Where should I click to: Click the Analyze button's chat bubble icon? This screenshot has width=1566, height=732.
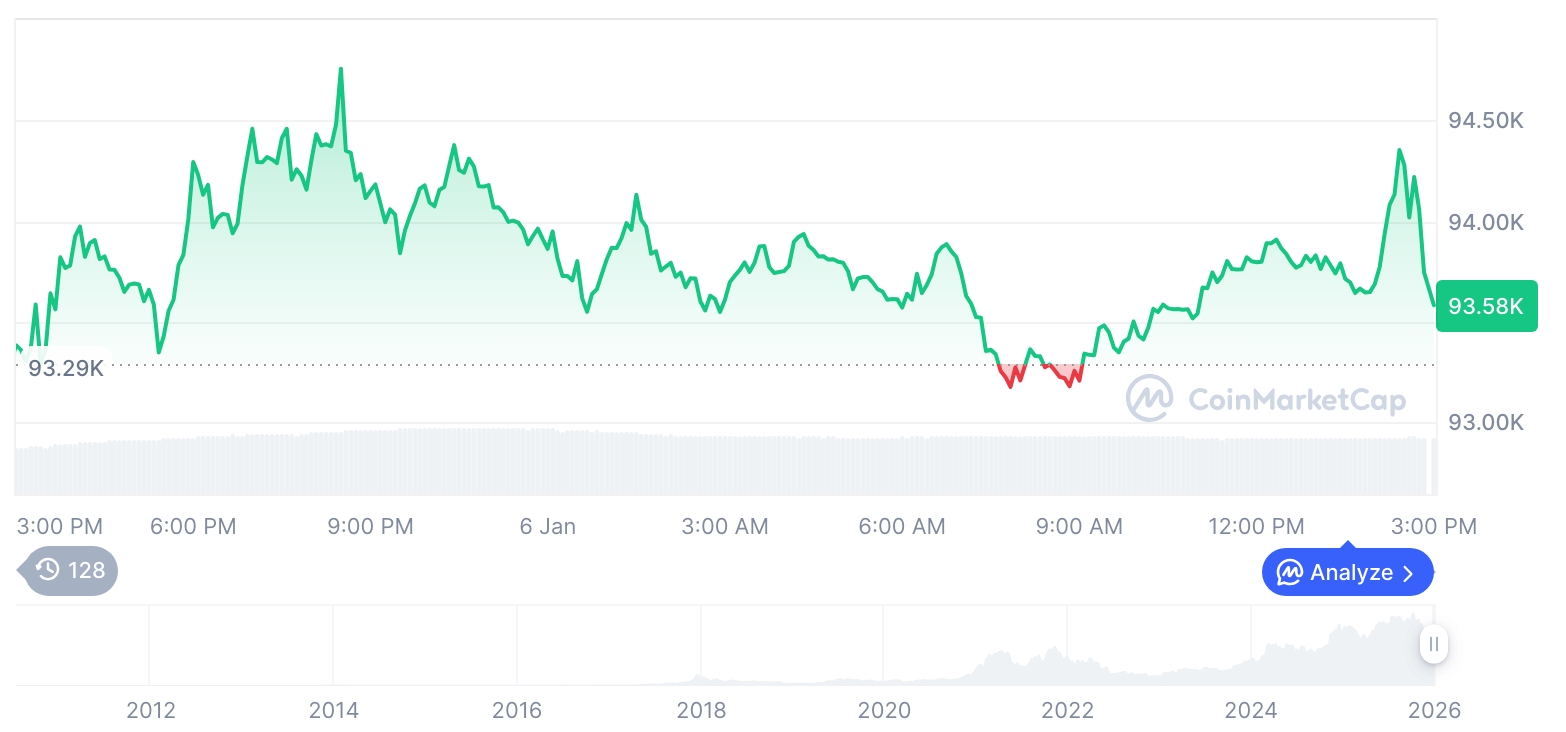pos(1290,573)
